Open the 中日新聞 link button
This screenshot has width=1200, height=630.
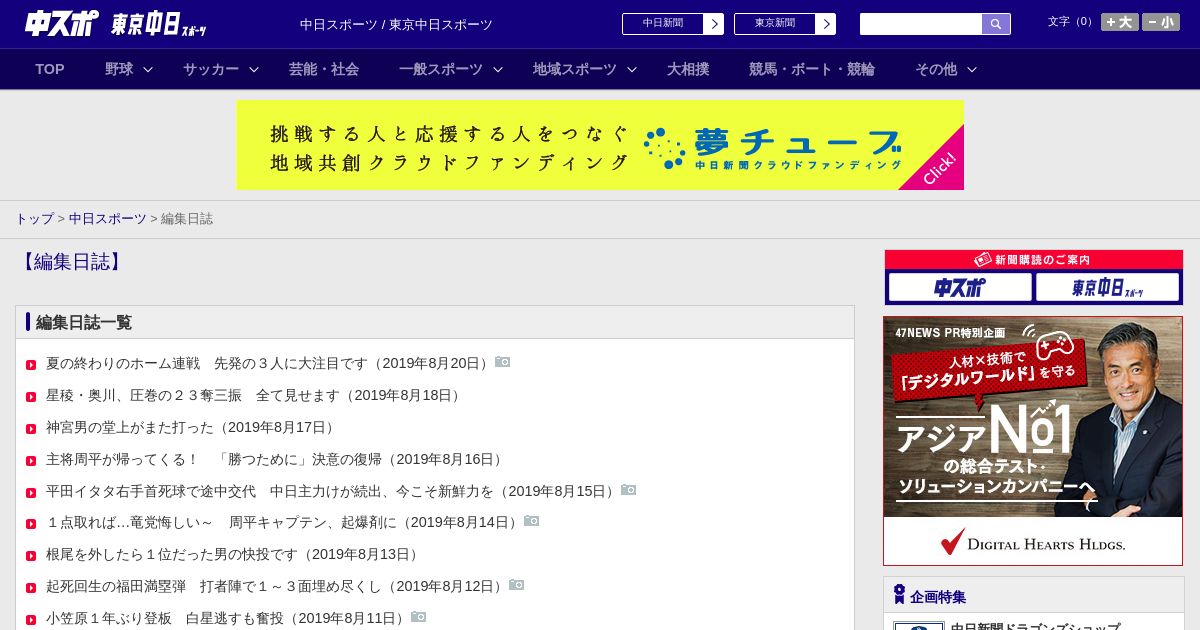point(673,24)
